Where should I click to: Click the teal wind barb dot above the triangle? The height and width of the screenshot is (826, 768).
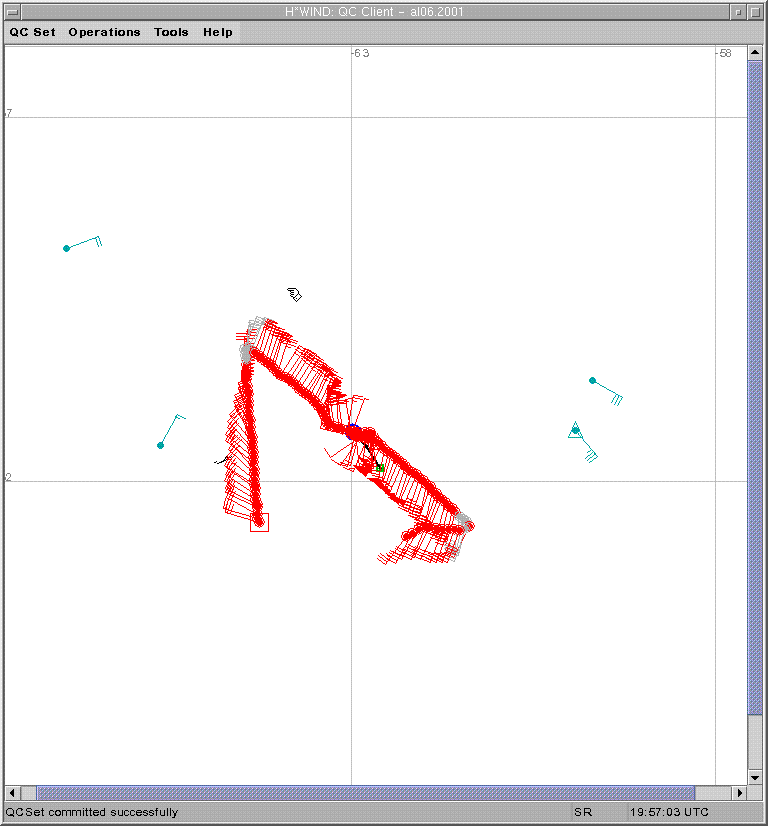tap(592, 380)
